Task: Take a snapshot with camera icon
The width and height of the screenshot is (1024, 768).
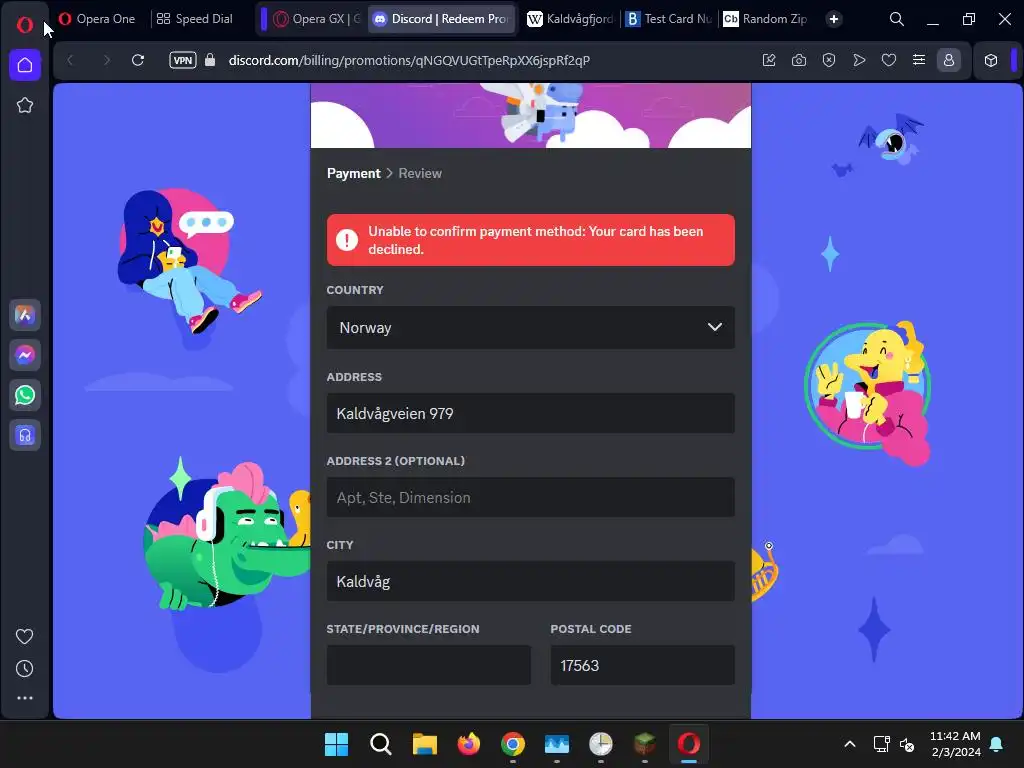Action: tap(799, 60)
